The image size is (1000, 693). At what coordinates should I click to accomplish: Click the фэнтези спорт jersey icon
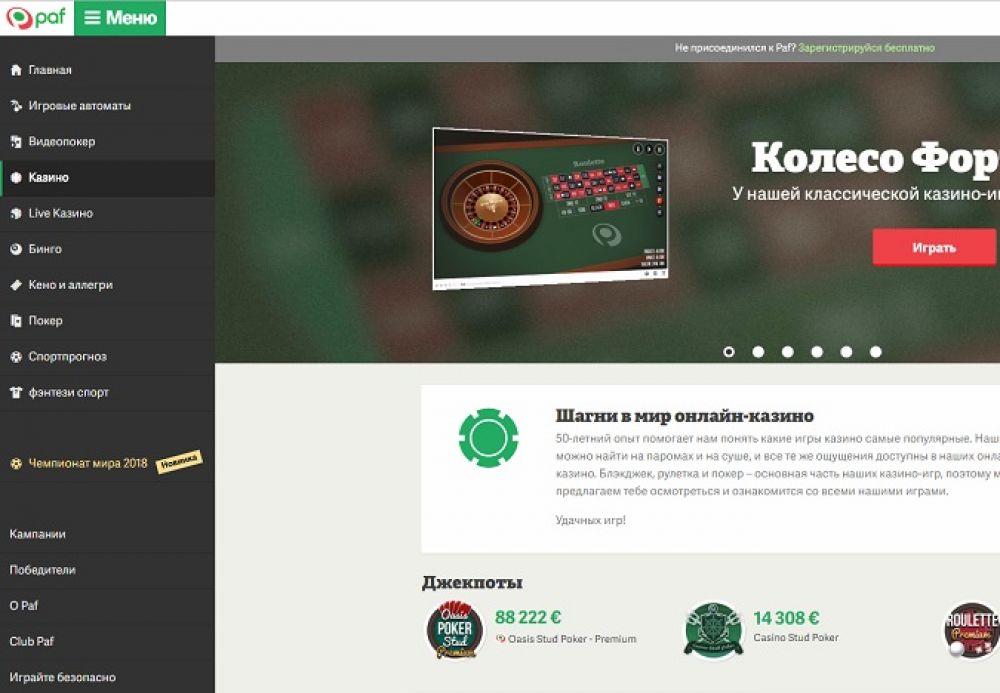click(x=16, y=392)
